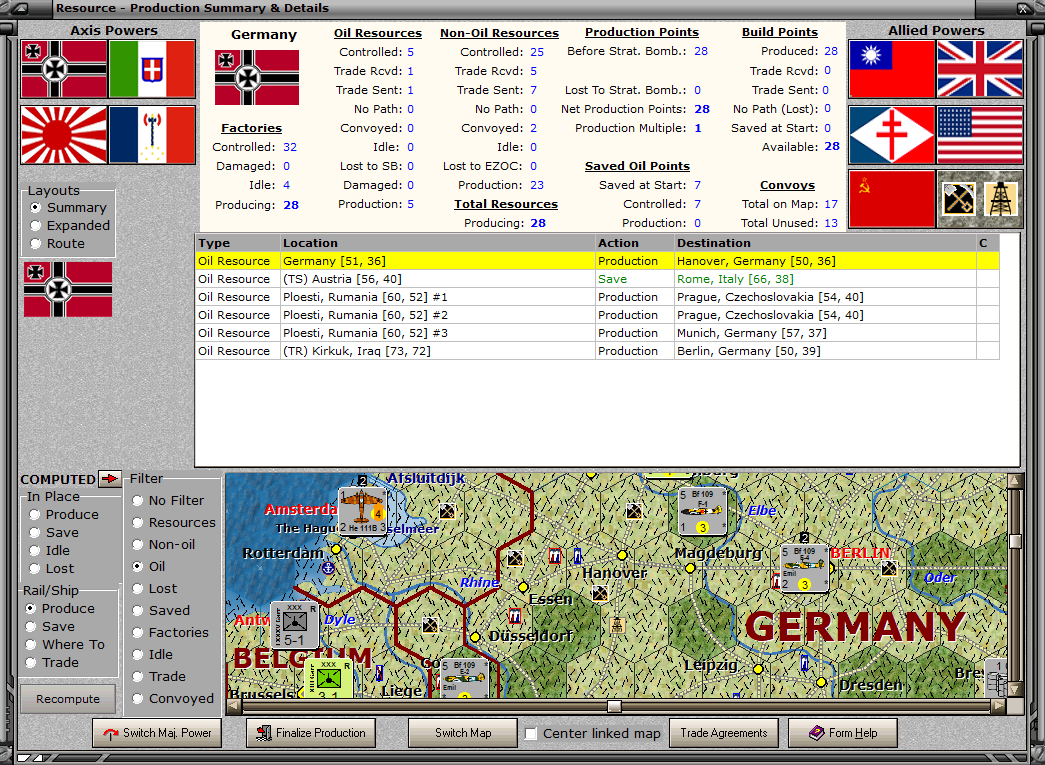Select In Place Produce option

click(64, 514)
